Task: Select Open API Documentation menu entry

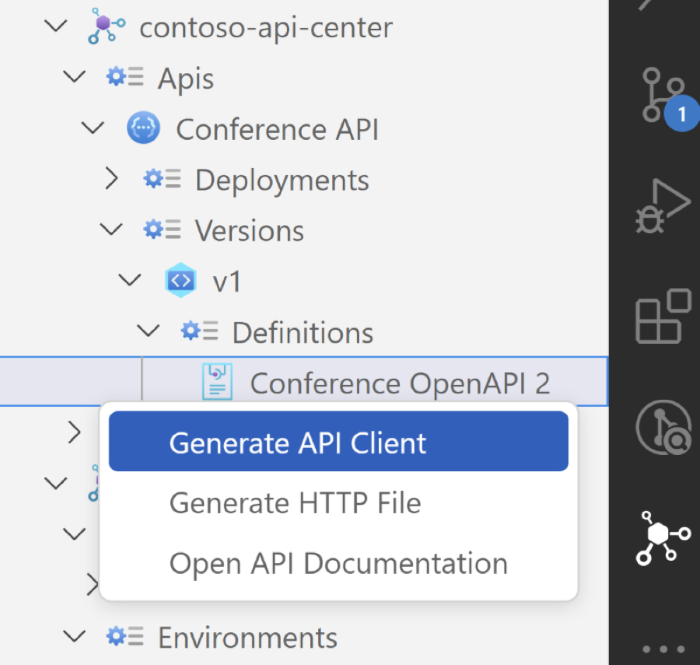Action: tap(338, 564)
